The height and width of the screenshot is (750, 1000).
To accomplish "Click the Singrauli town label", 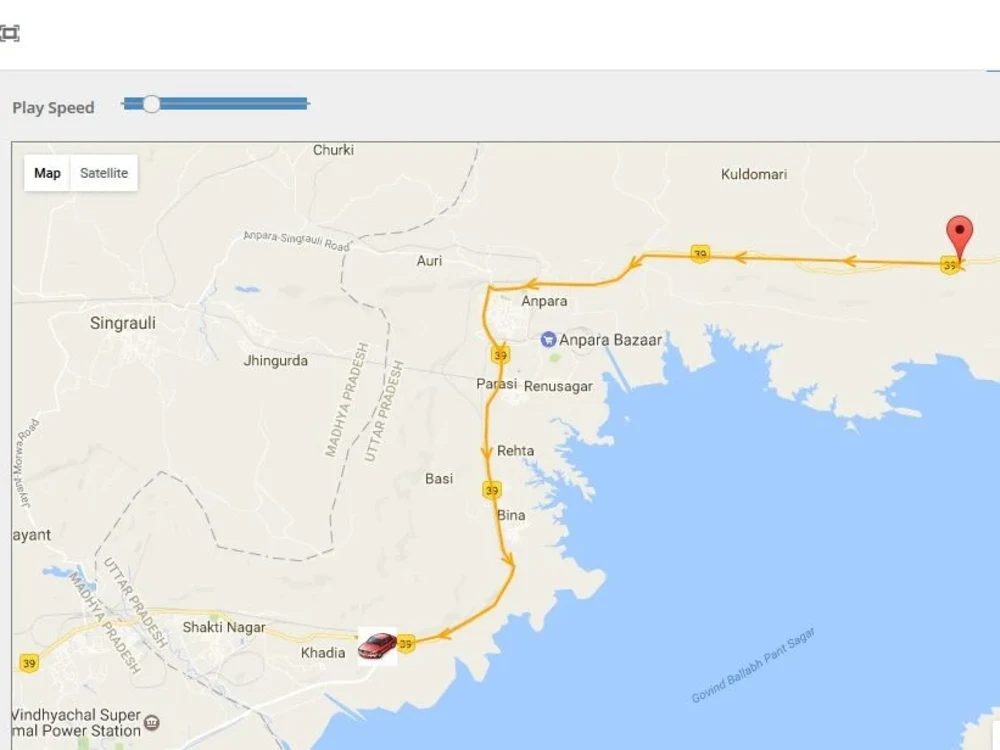I will [122, 323].
